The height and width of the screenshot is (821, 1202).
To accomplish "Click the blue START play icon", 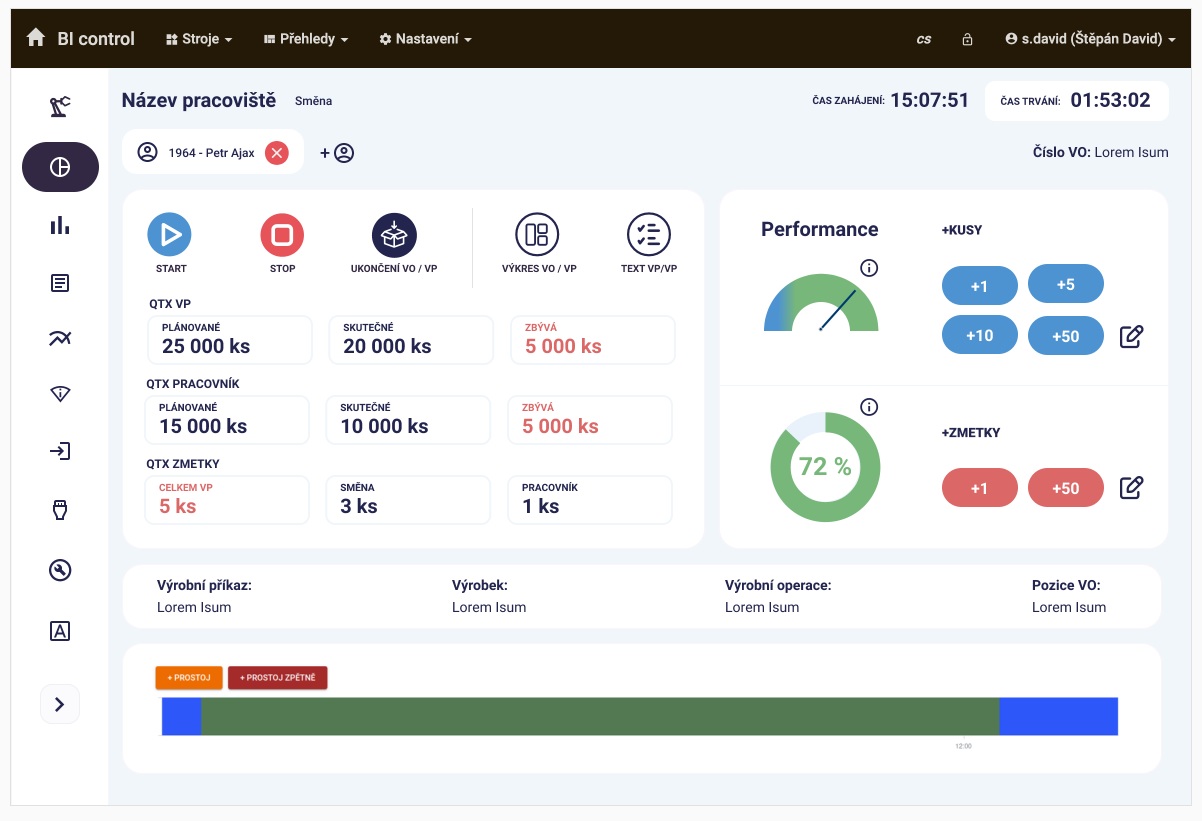I will pos(170,235).
